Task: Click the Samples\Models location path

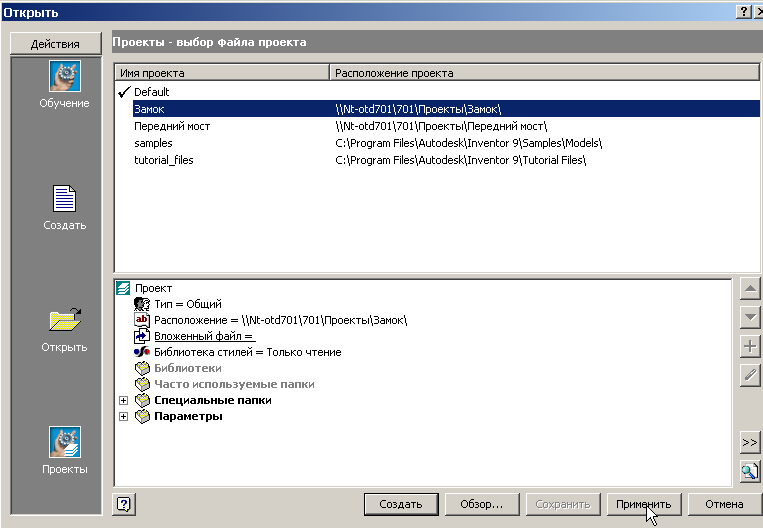Action: click(x=469, y=143)
